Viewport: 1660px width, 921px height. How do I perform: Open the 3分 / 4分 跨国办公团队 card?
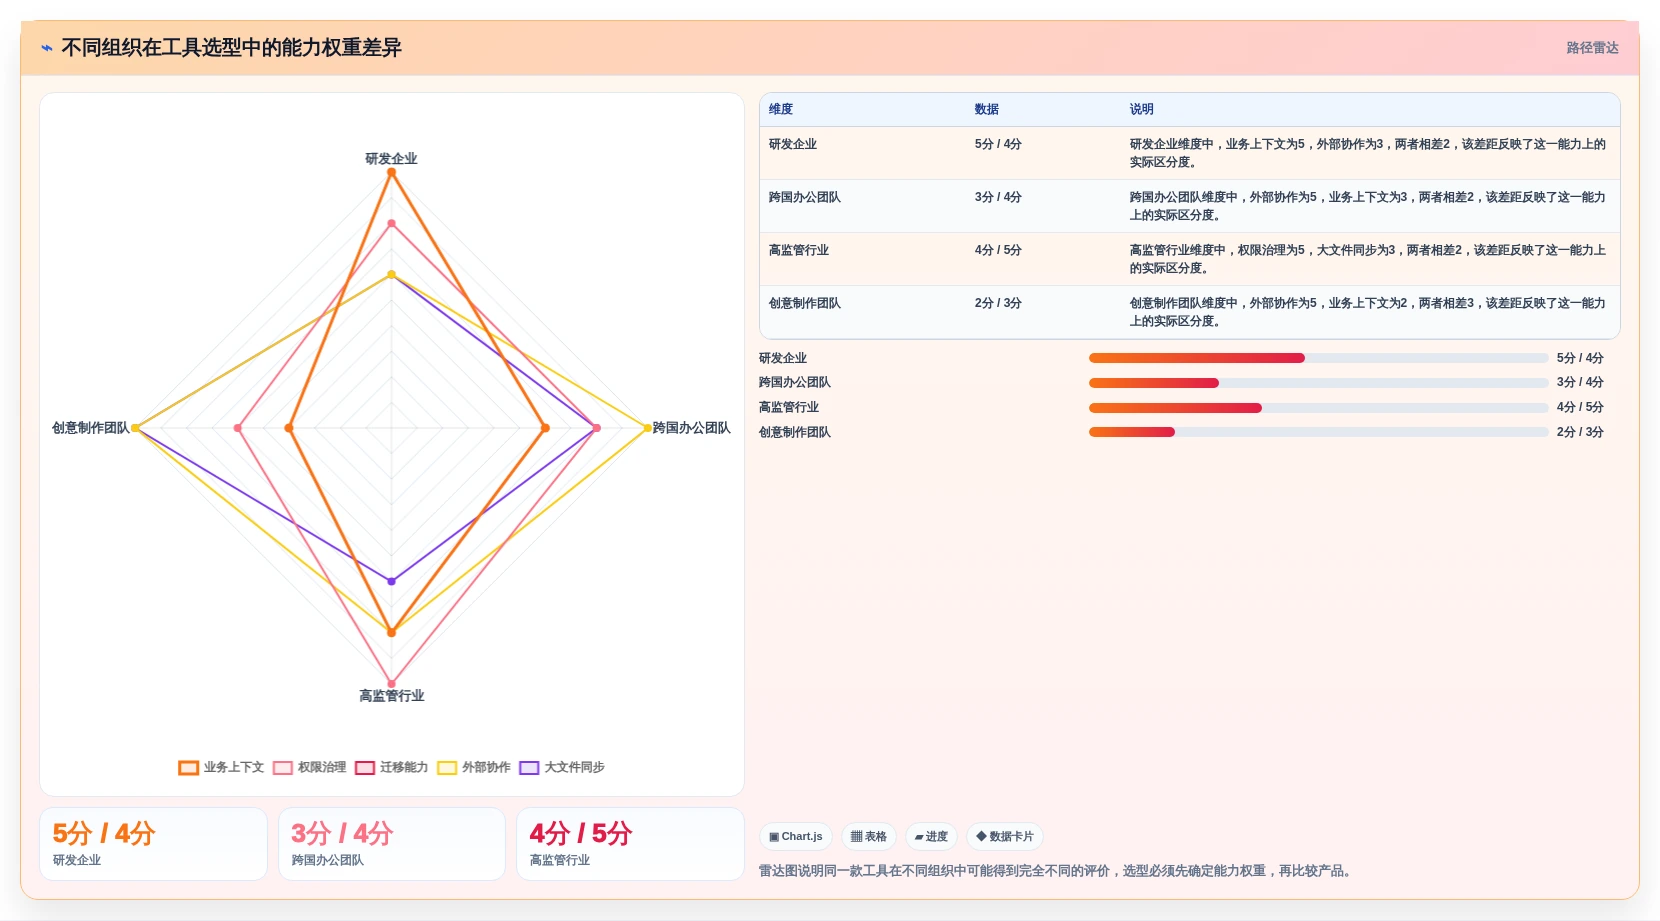pyautogui.click(x=392, y=844)
